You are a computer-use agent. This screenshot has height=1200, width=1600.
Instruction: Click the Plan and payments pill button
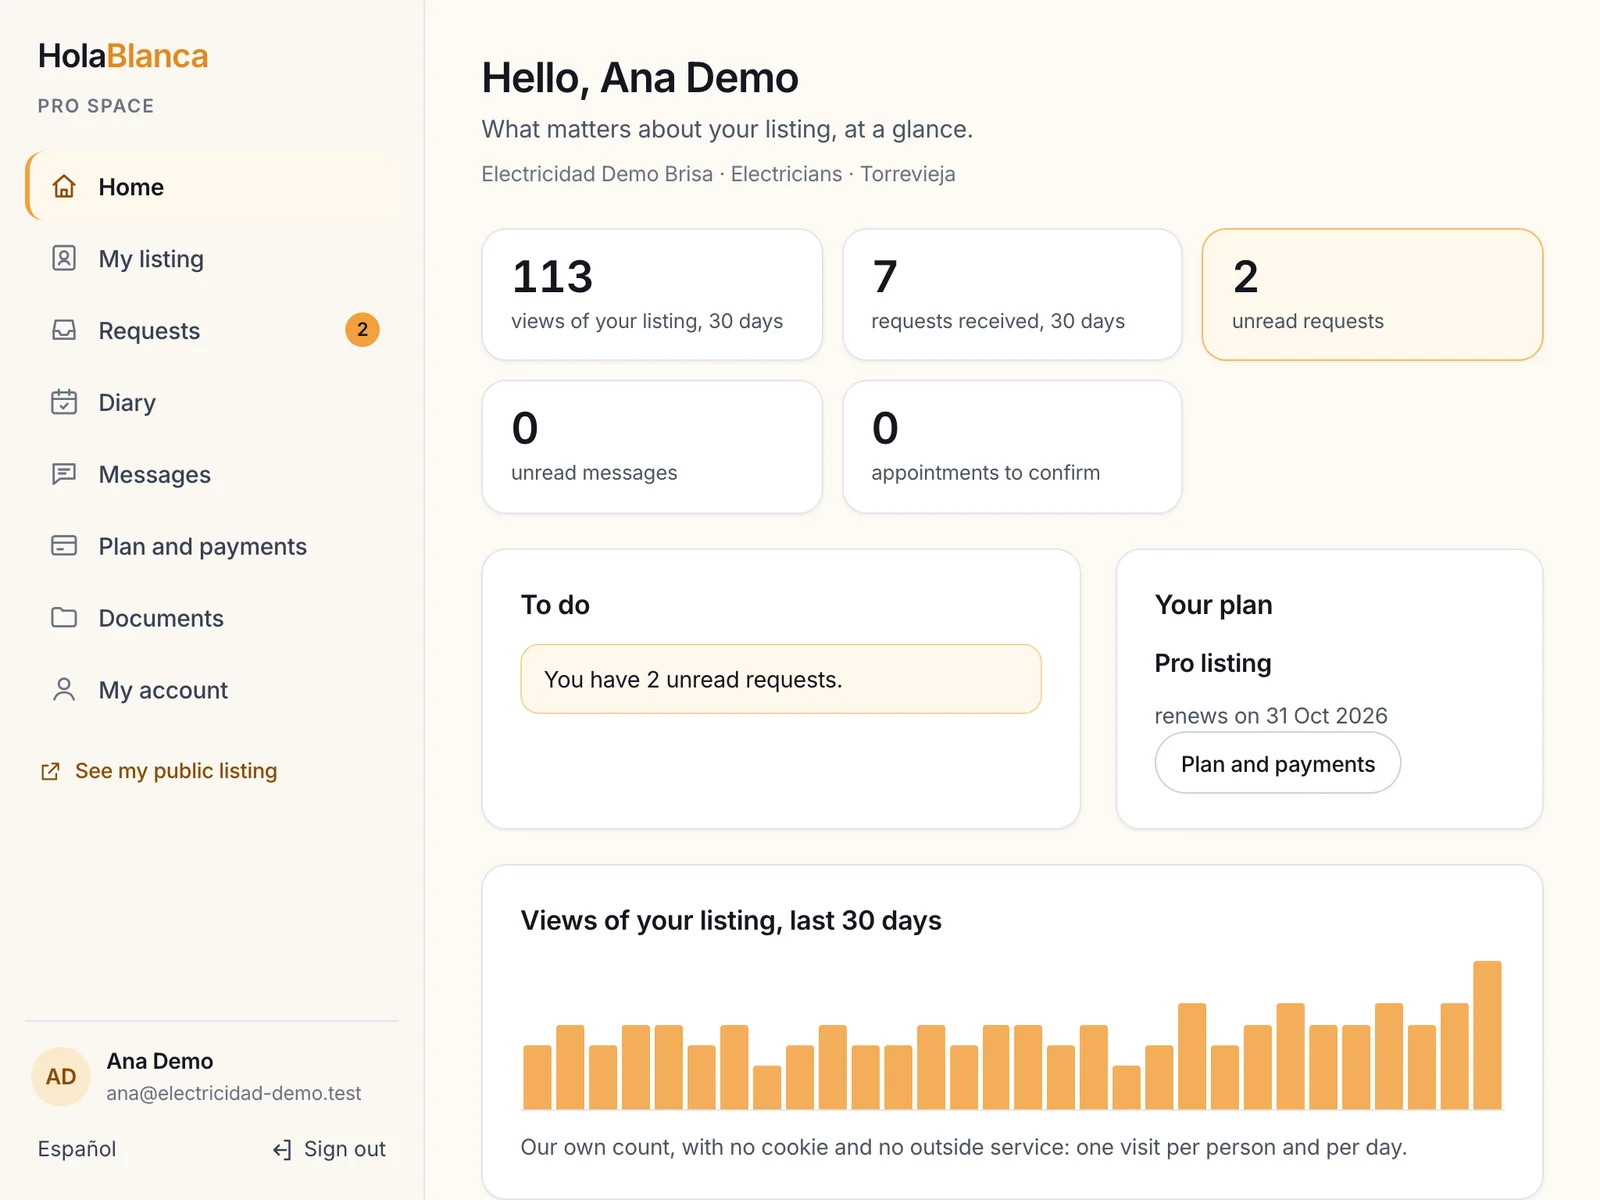tap(1278, 763)
